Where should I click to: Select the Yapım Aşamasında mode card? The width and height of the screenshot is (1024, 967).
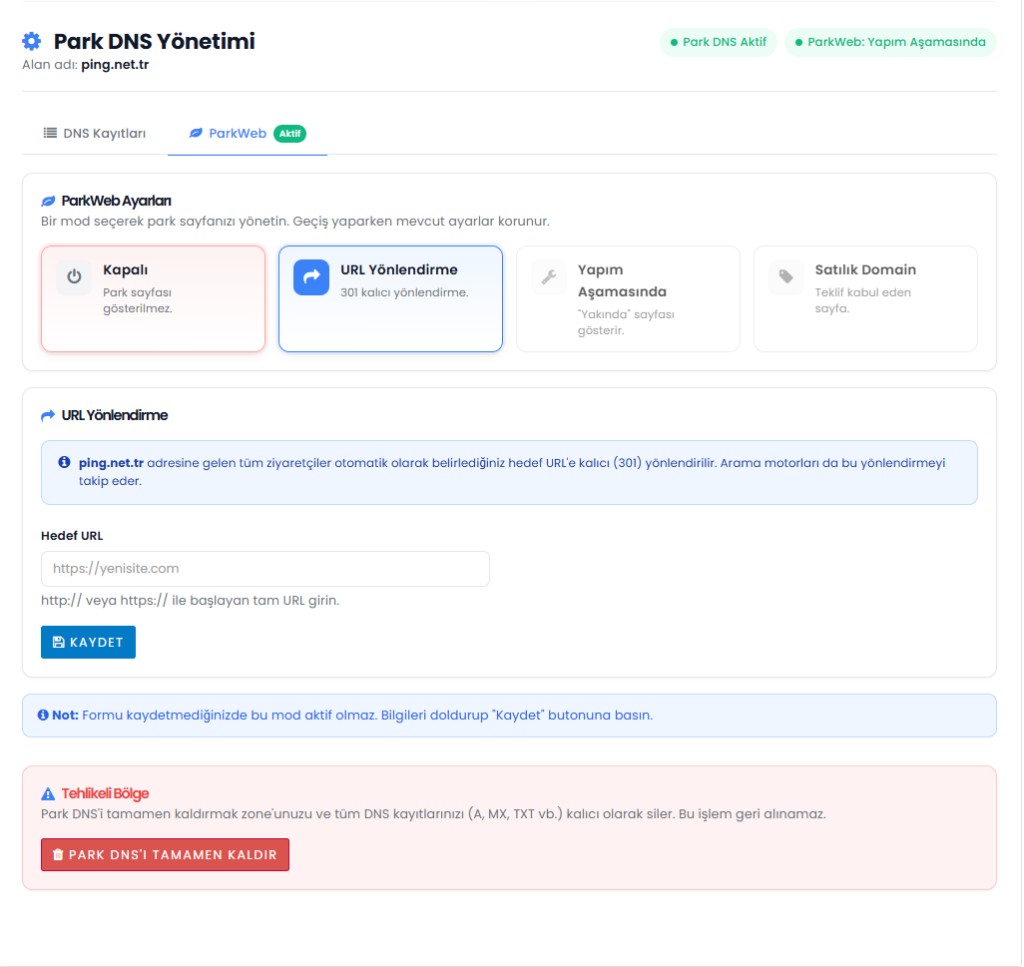[x=628, y=298]
